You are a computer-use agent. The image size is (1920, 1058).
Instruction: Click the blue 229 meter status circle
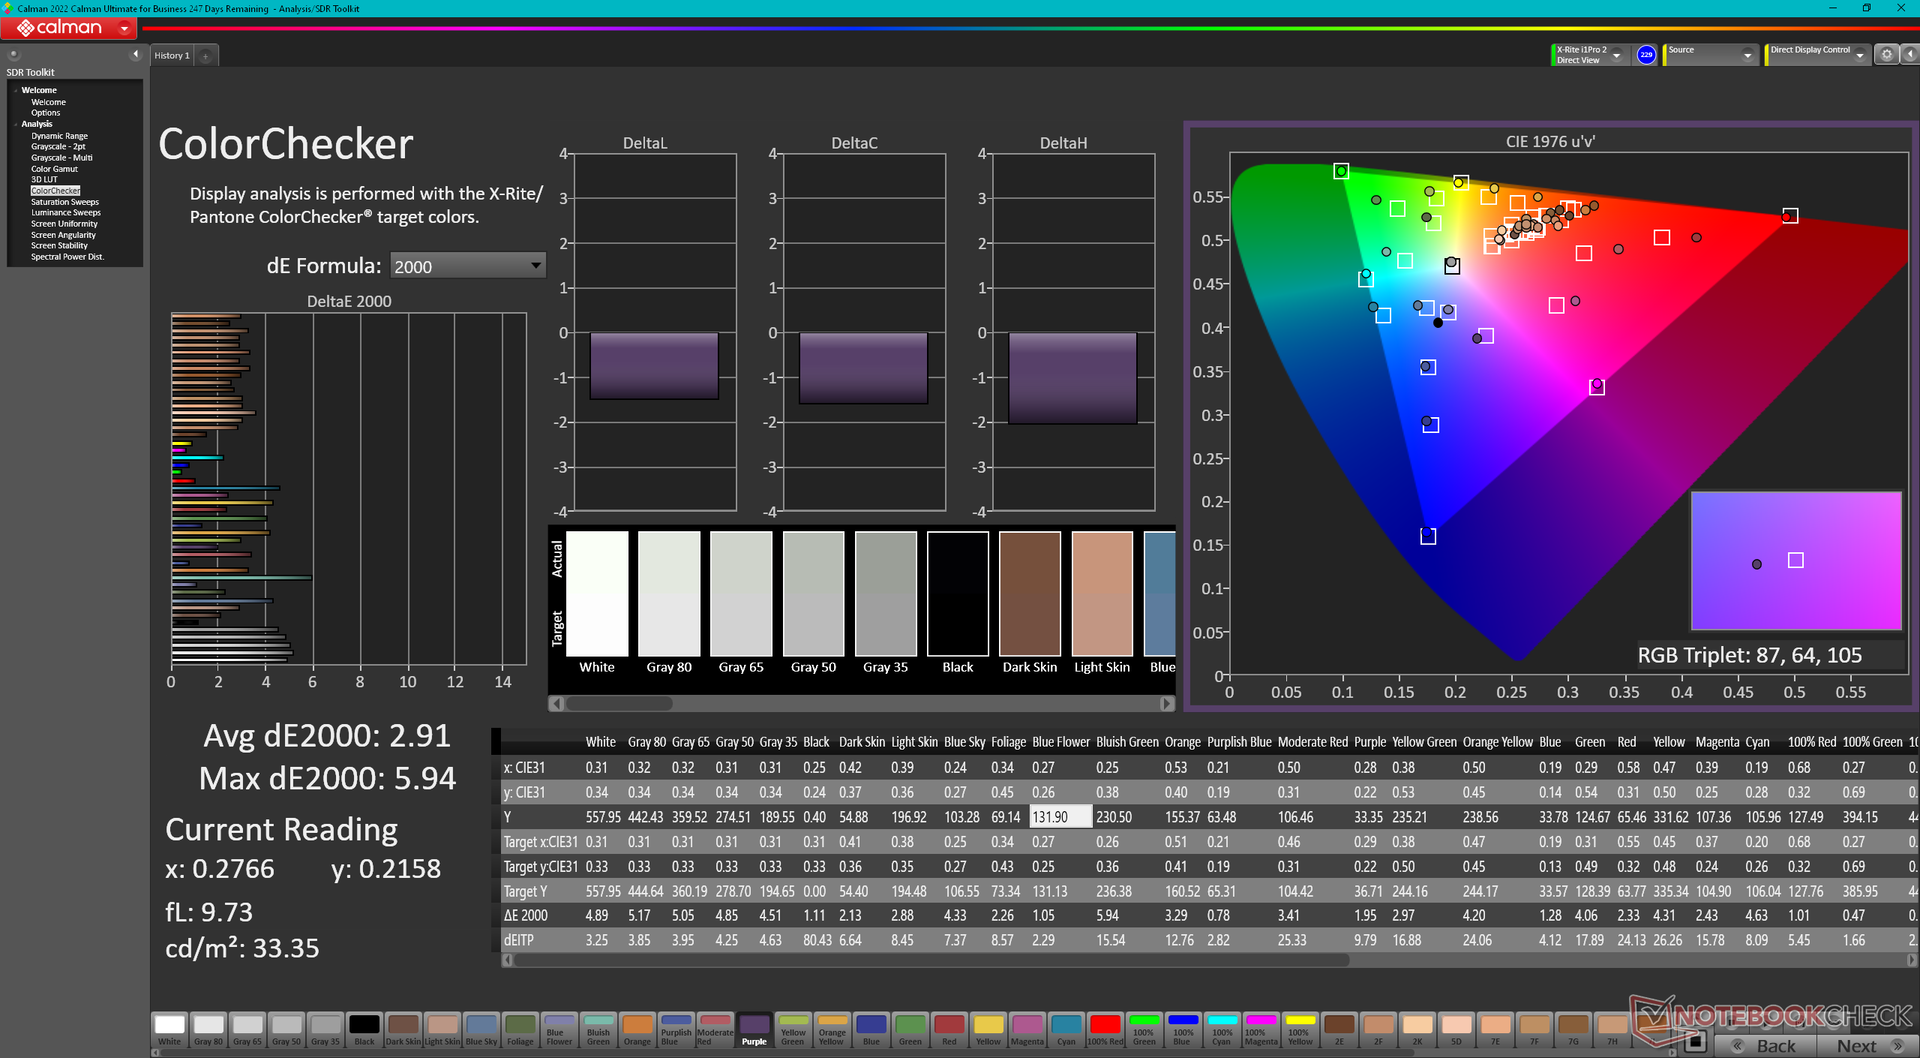1646,55
